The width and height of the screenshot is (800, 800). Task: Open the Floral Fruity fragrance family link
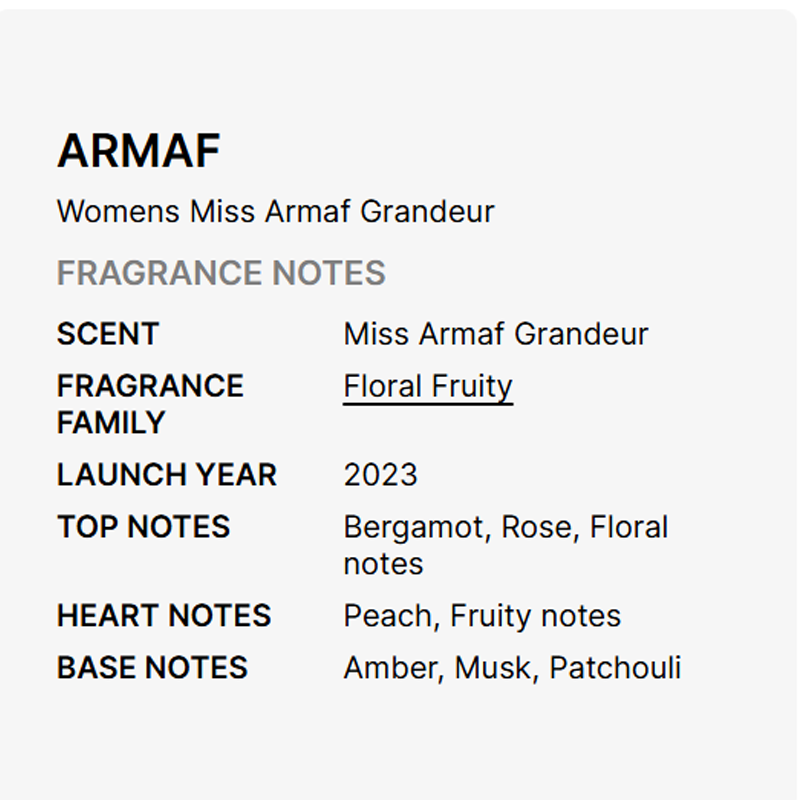[x=427, y=387]
